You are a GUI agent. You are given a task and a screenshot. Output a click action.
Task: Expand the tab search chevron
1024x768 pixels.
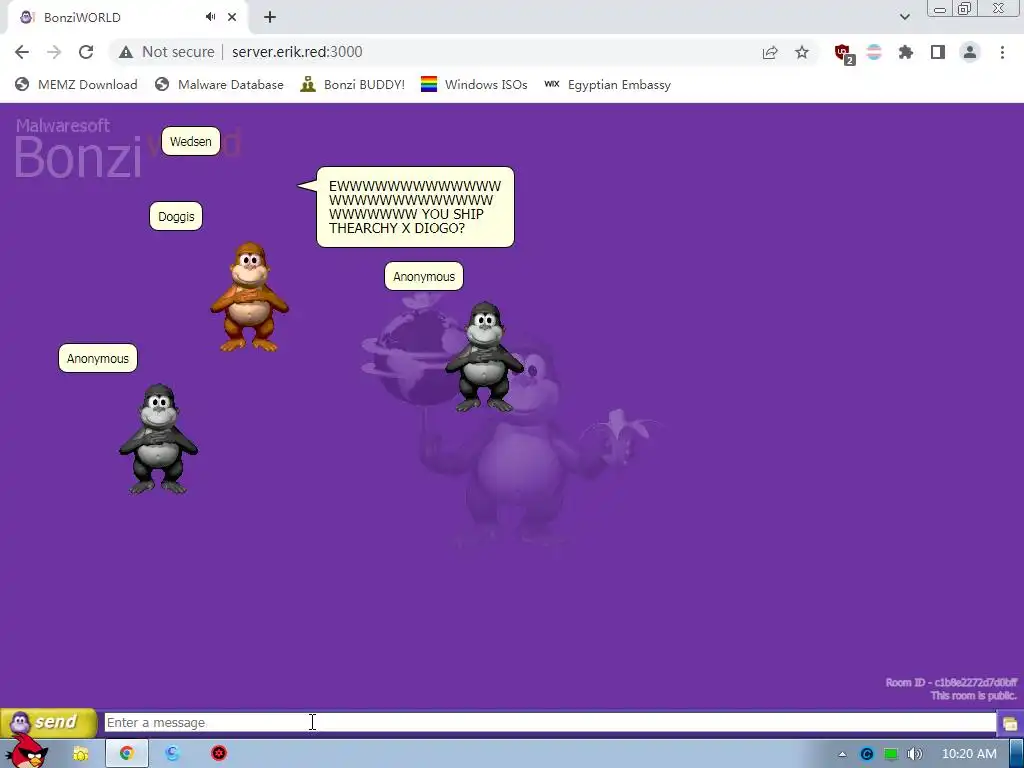click(904, 17)
